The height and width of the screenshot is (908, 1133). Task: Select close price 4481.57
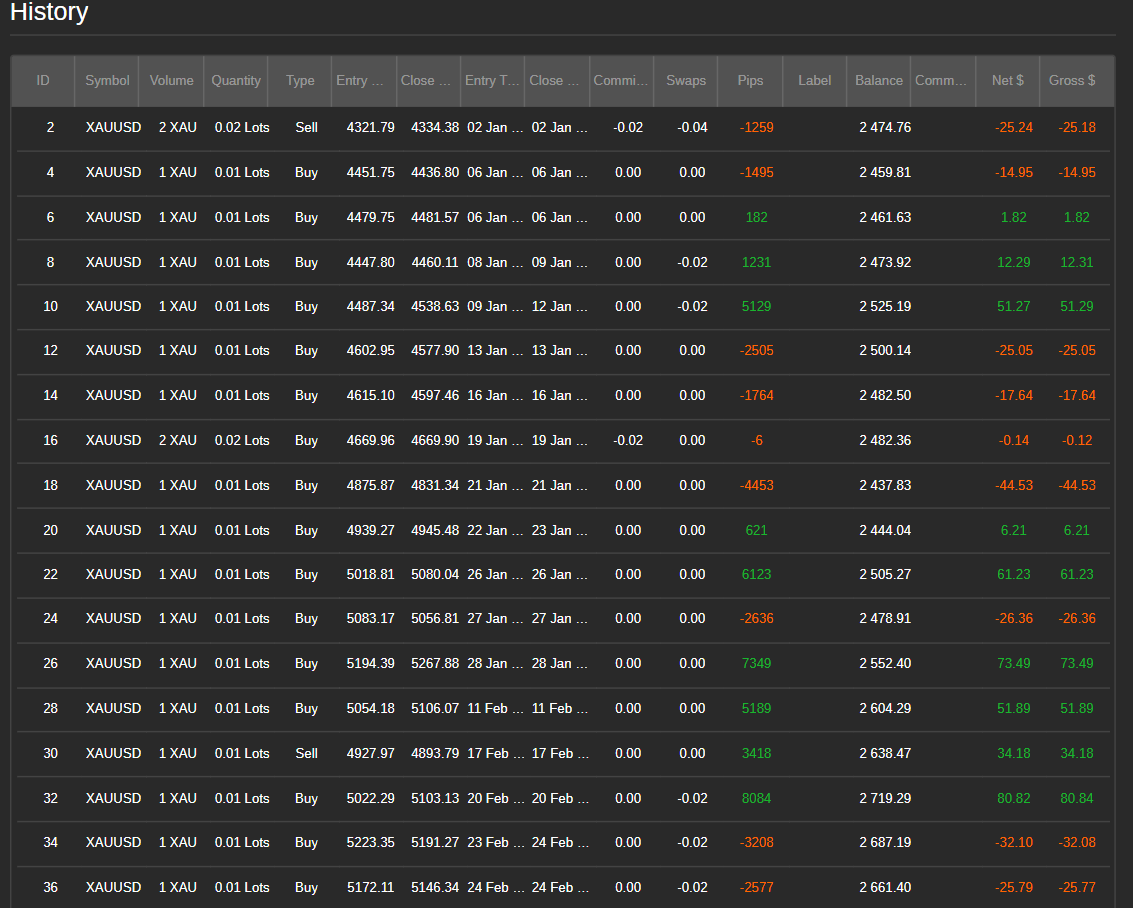click(x=435, y=217)
